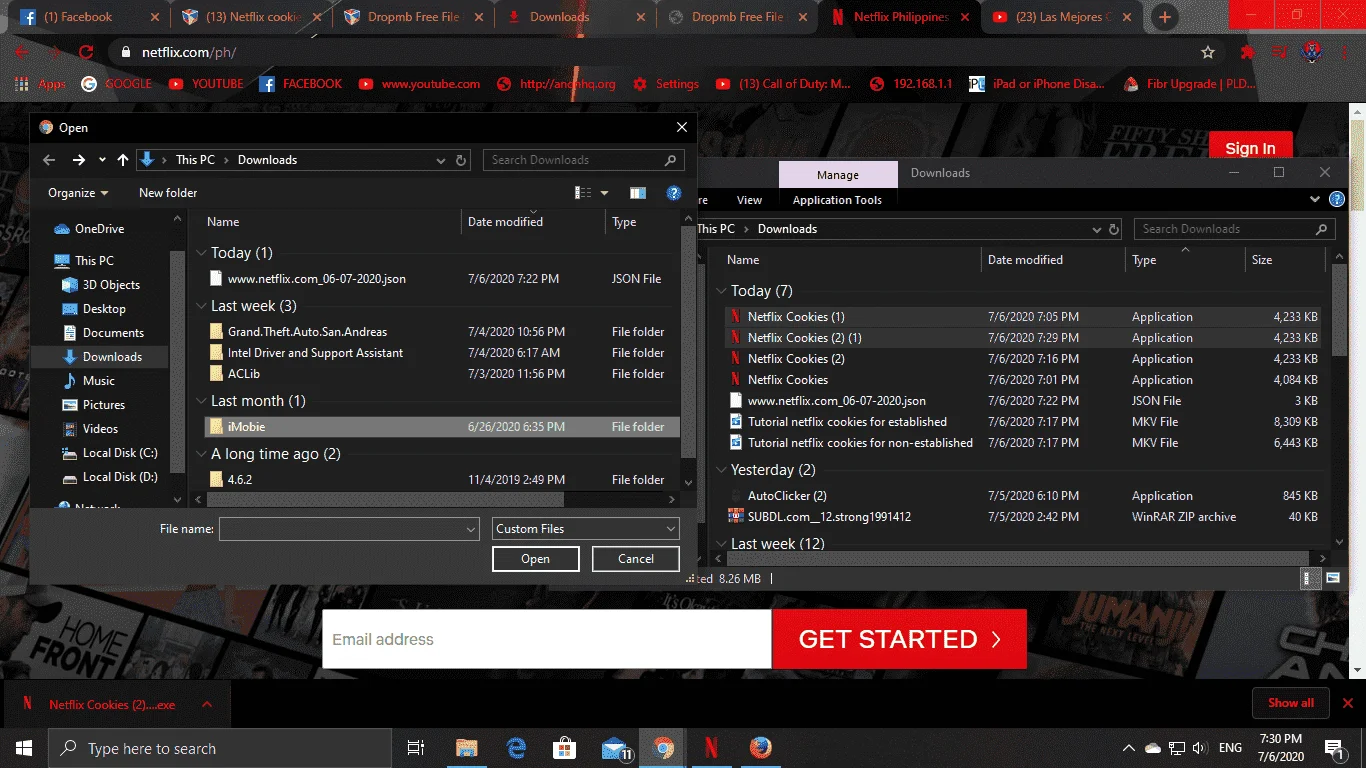
Task: Refresh the Downloads folder in Open dialog
Action: tap(461, 160)
